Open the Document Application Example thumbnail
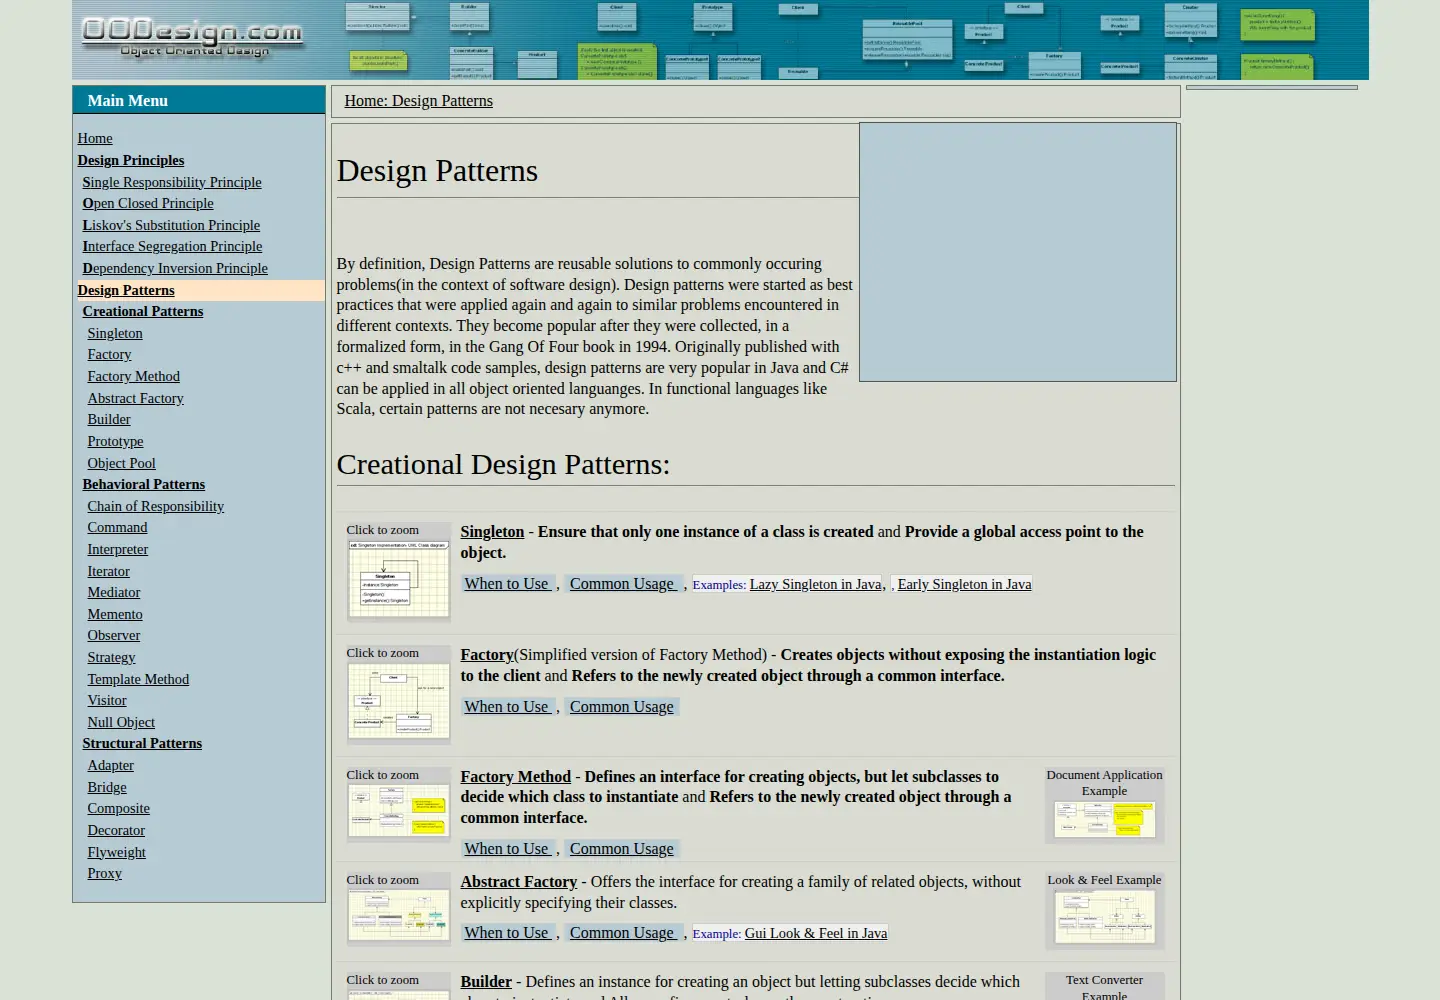The width and height of the screenshot is (1440, 1000). (1104, 820)
